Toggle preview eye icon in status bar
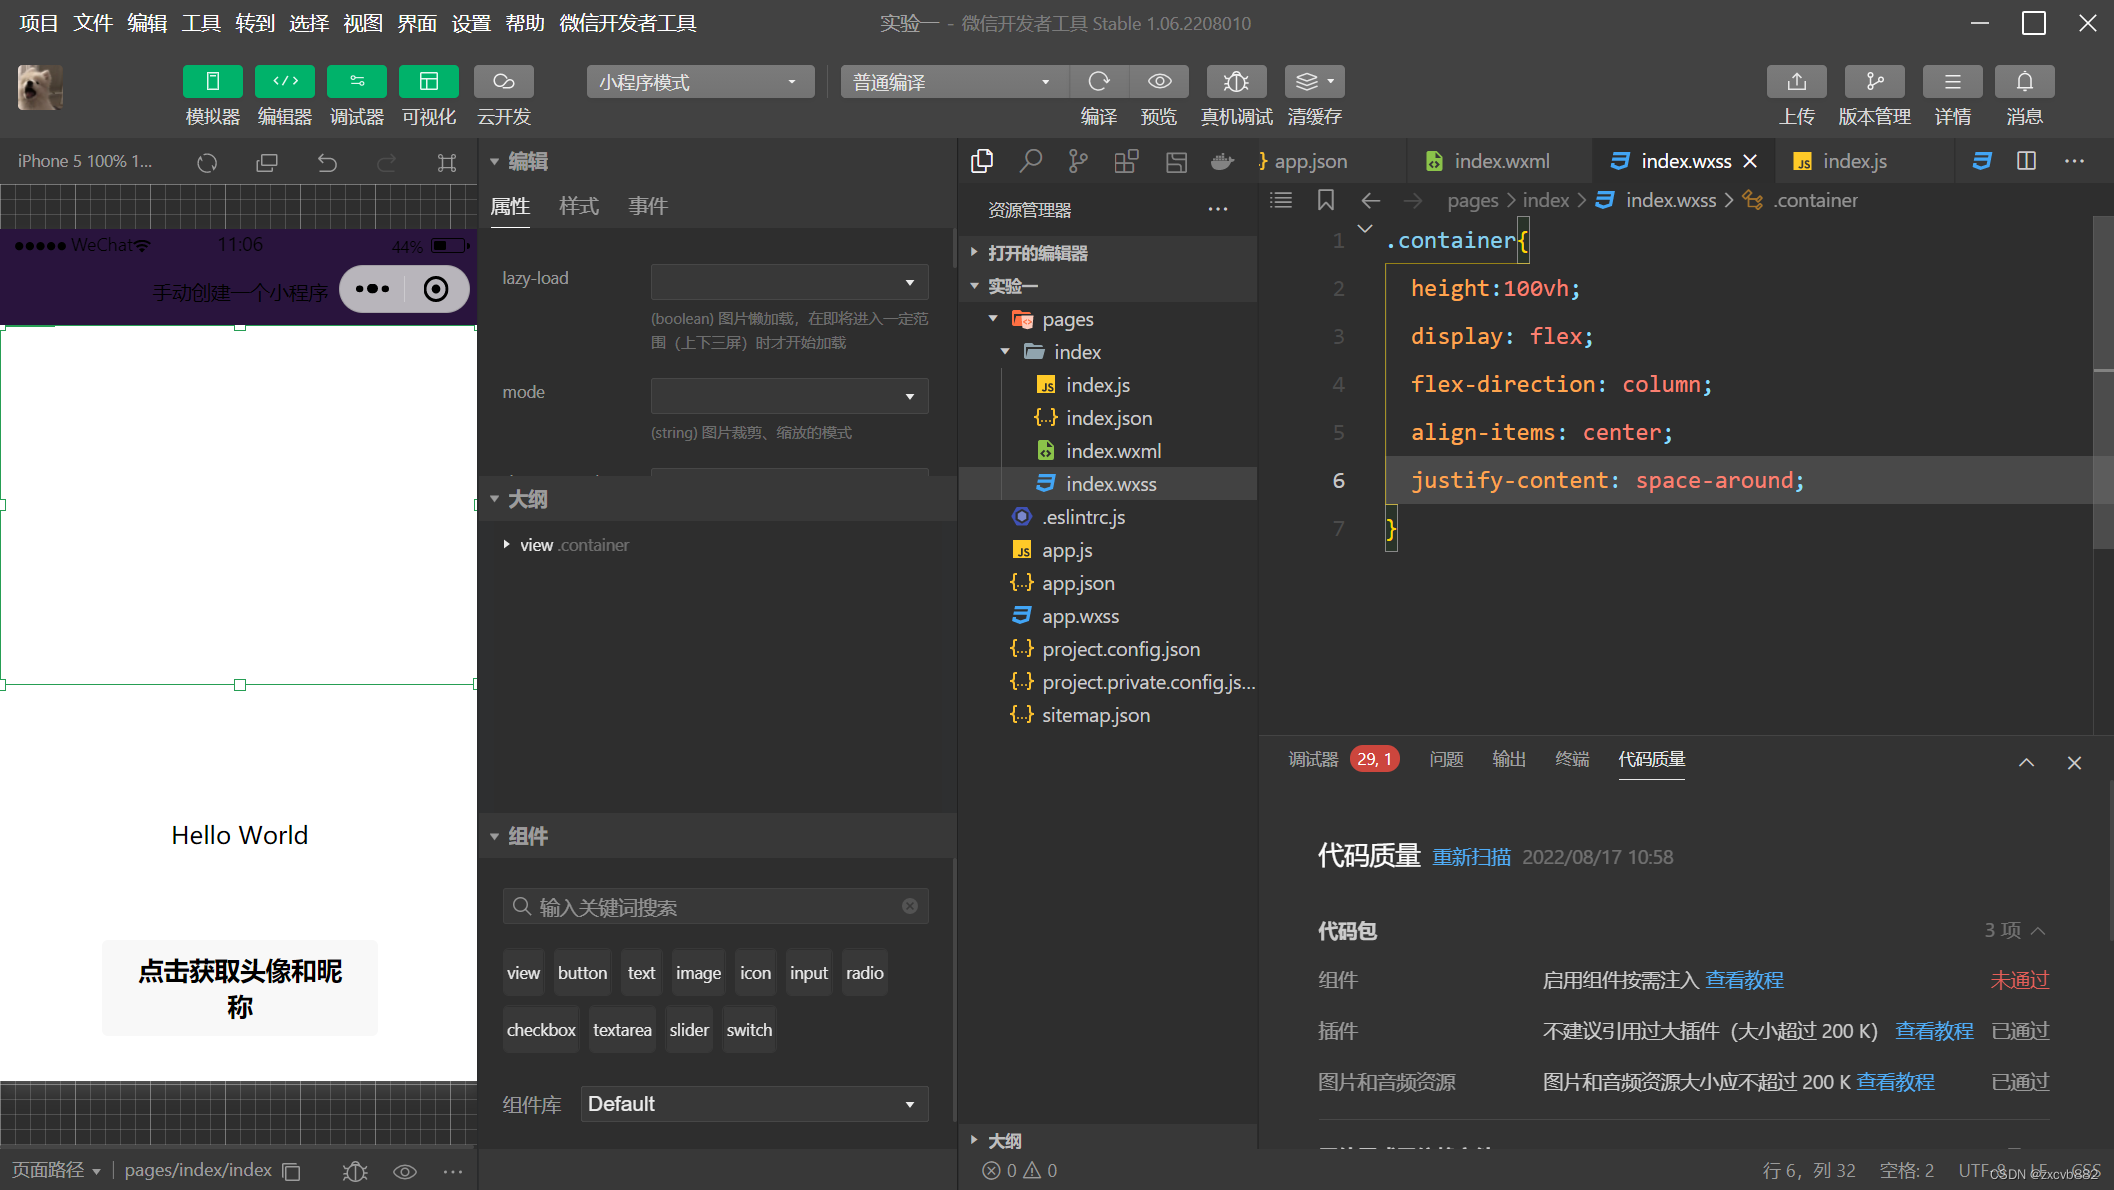Viewport: 2114px width, 1190px height. [x=404, y=1171]
